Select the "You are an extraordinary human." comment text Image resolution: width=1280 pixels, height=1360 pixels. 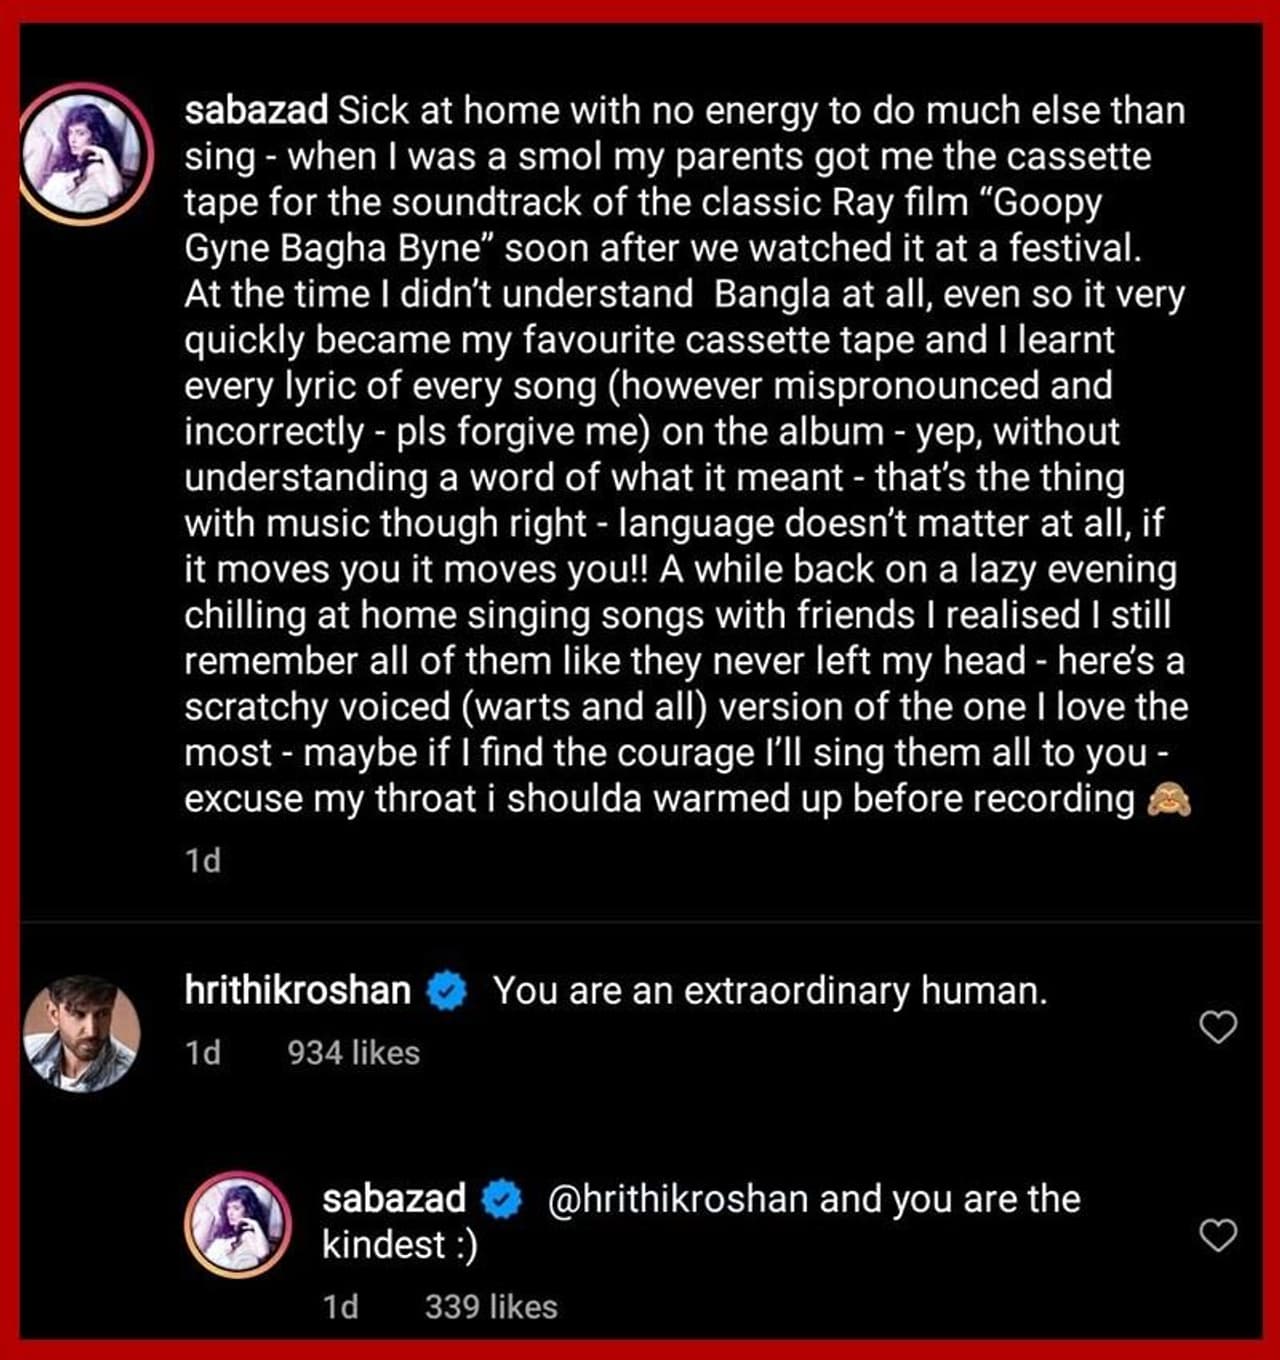tap(770, 990)
